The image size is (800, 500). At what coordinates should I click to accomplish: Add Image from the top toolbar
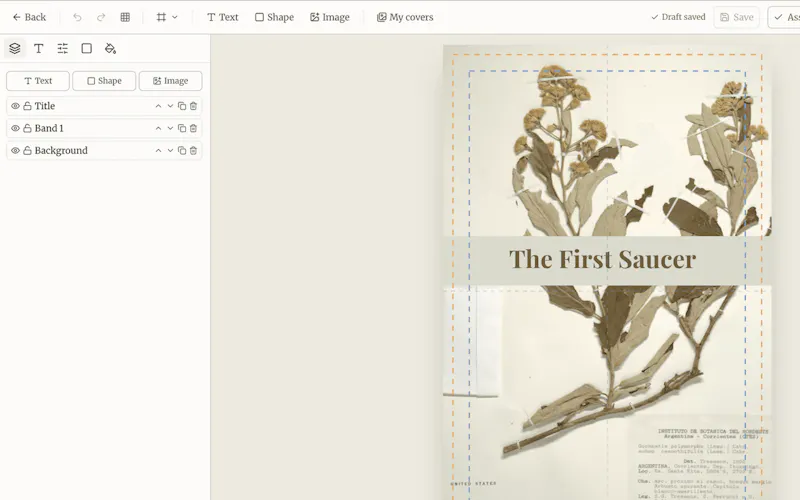pos(330,17)
